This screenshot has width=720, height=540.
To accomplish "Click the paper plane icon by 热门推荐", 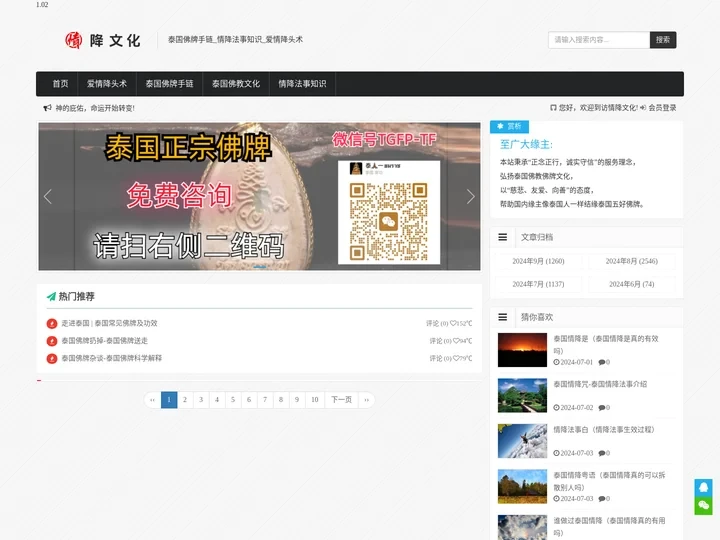I will 51,297.
